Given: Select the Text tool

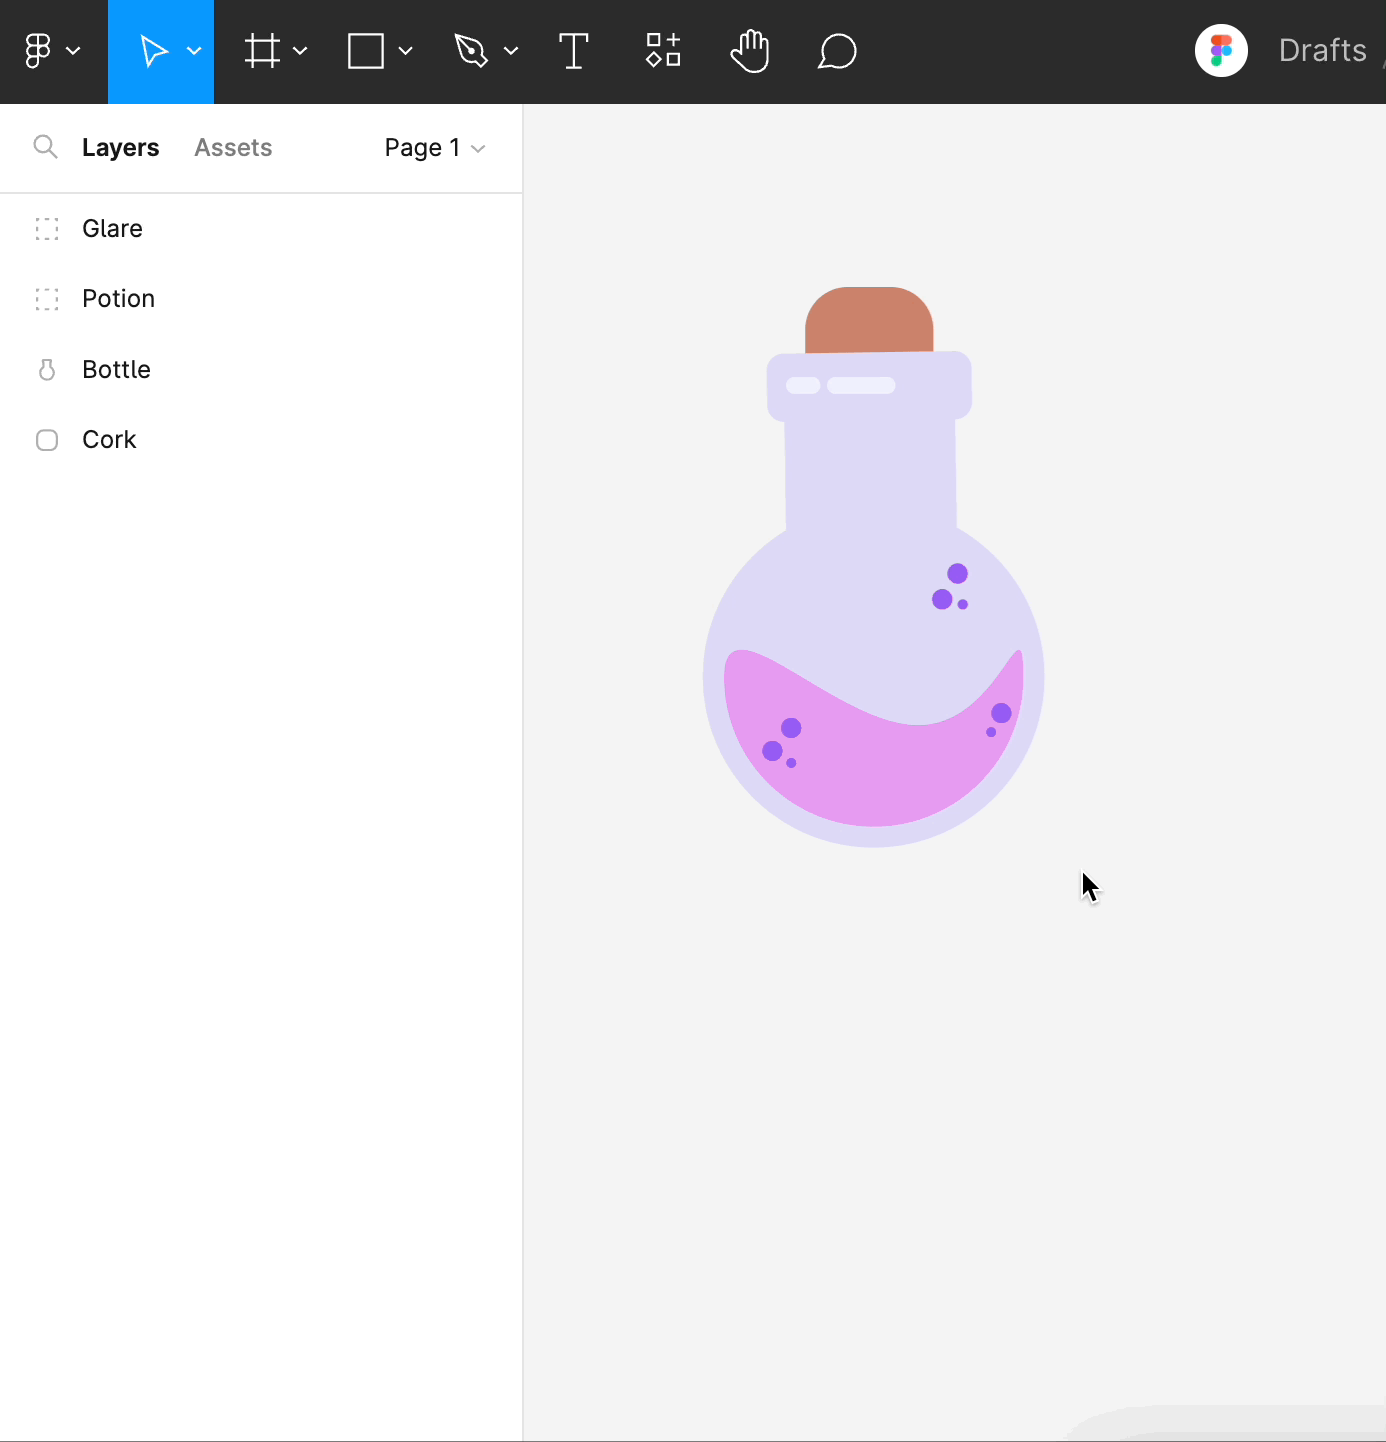Looking at the screenshot, I should 573,51.
